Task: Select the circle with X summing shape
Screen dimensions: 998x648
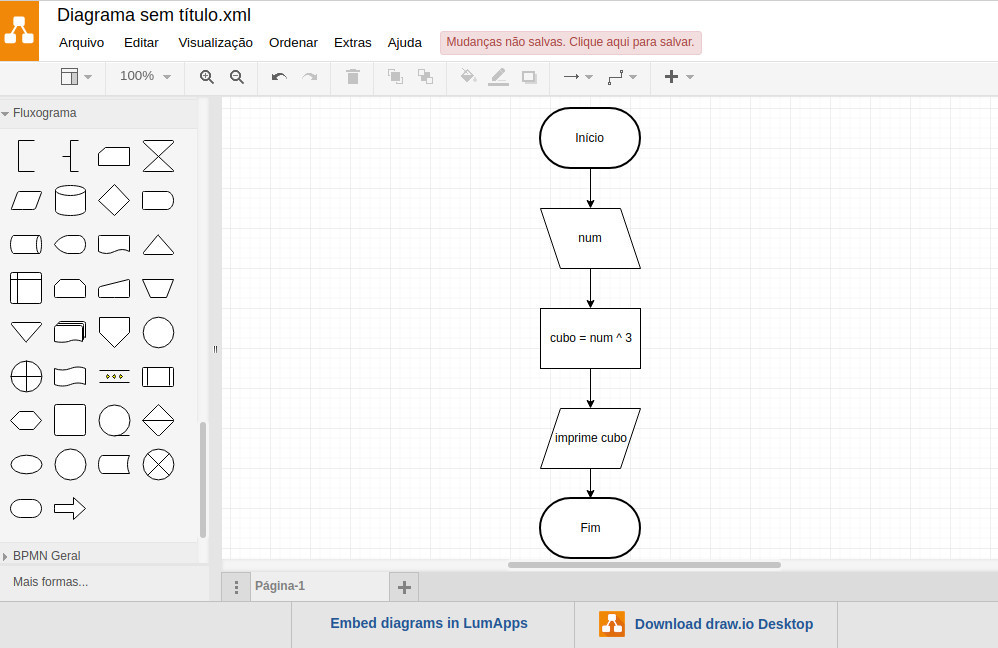Action: 158,464
